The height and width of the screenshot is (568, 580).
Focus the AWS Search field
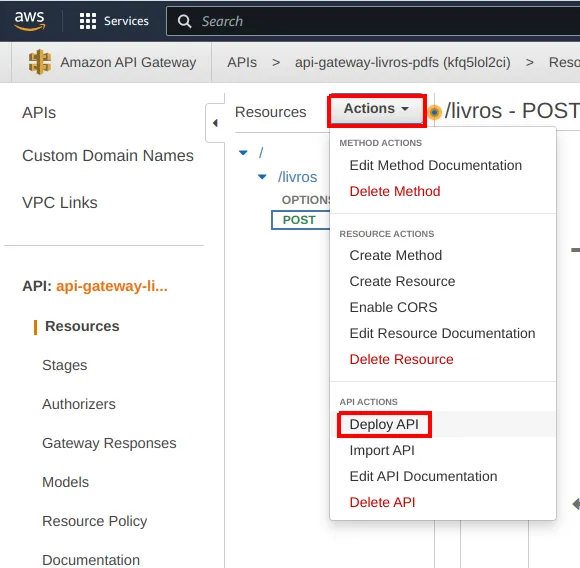coord(373,21)
